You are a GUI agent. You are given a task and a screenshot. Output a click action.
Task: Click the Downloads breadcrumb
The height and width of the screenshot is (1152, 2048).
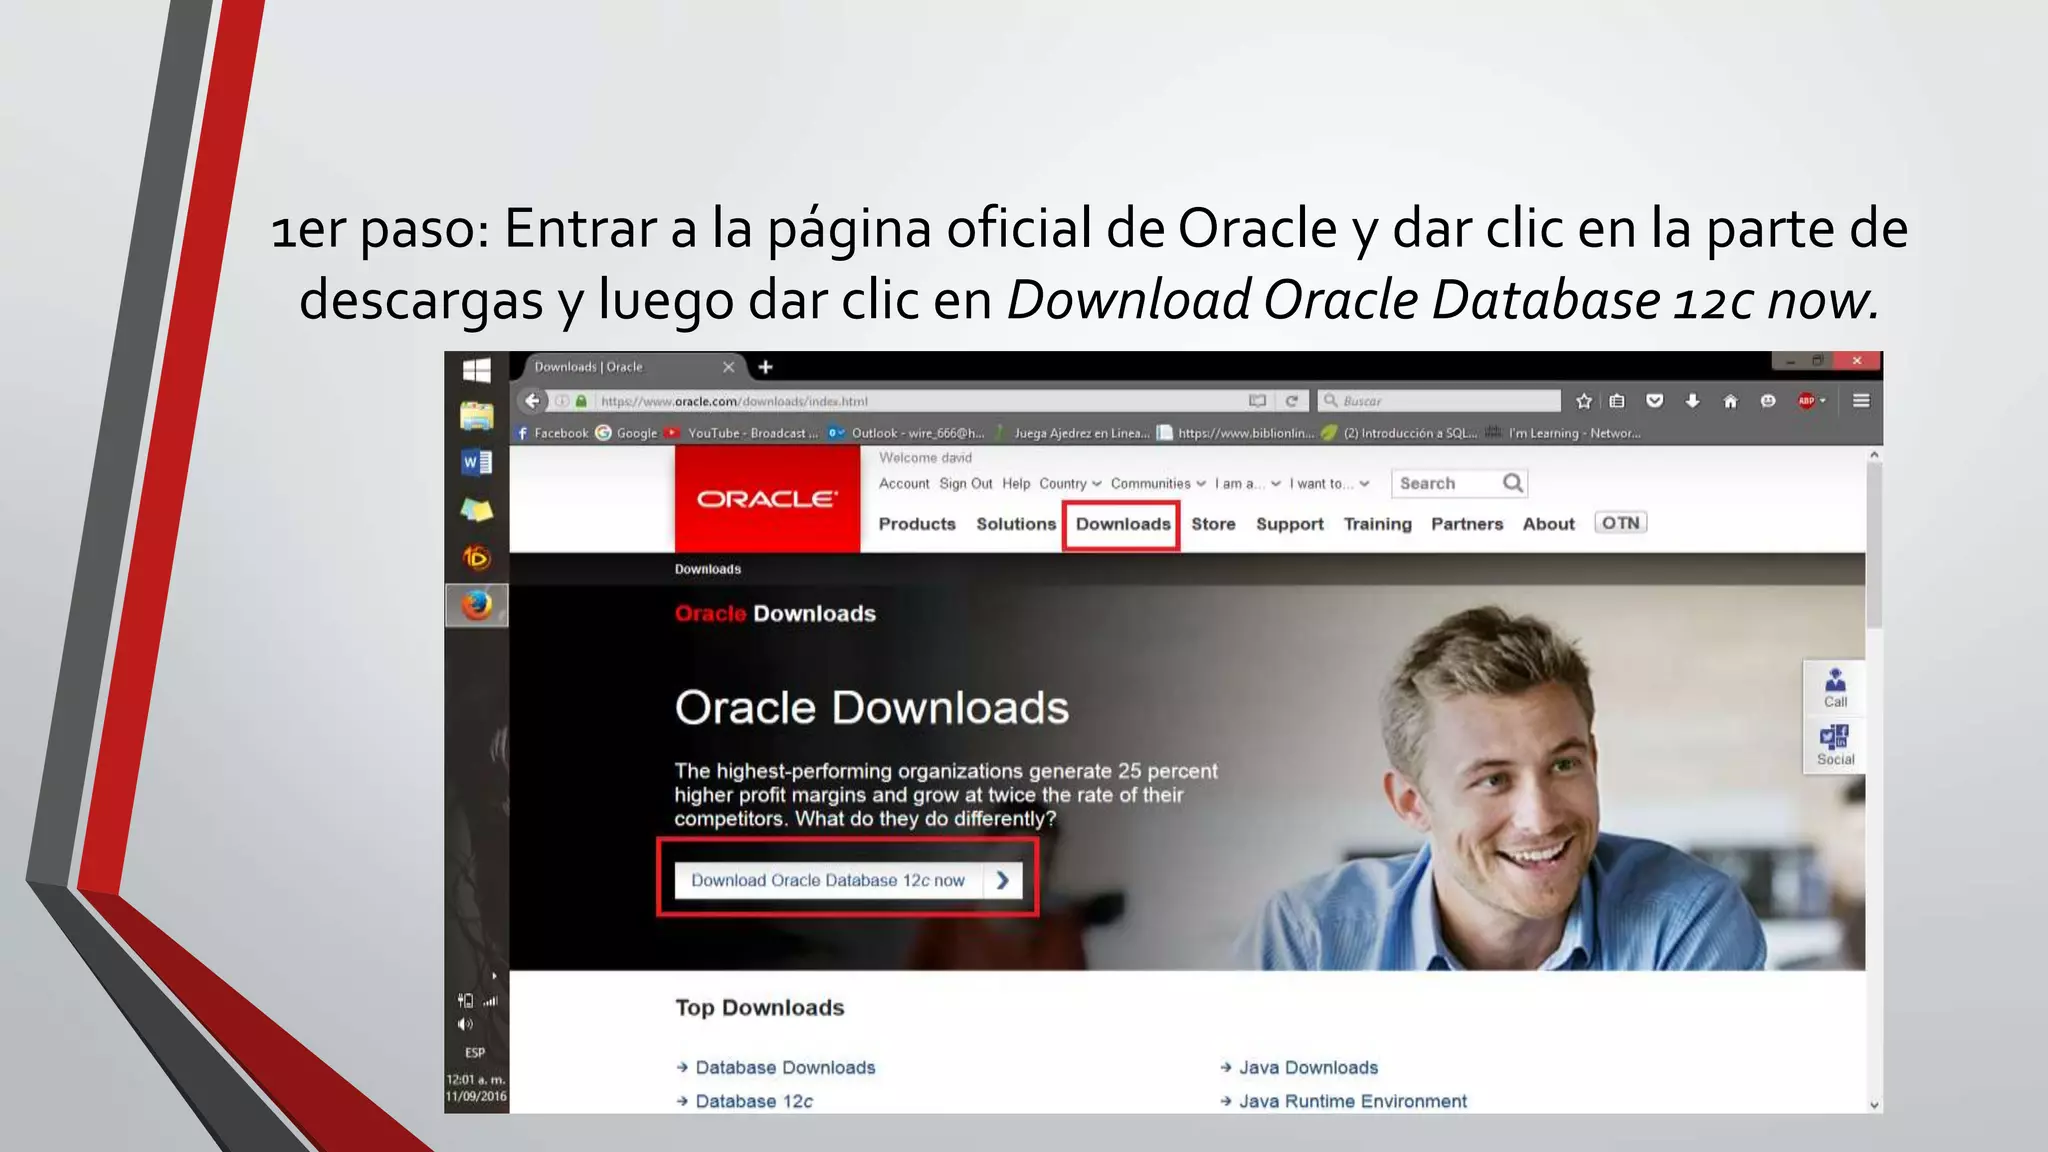click(707, 569)
